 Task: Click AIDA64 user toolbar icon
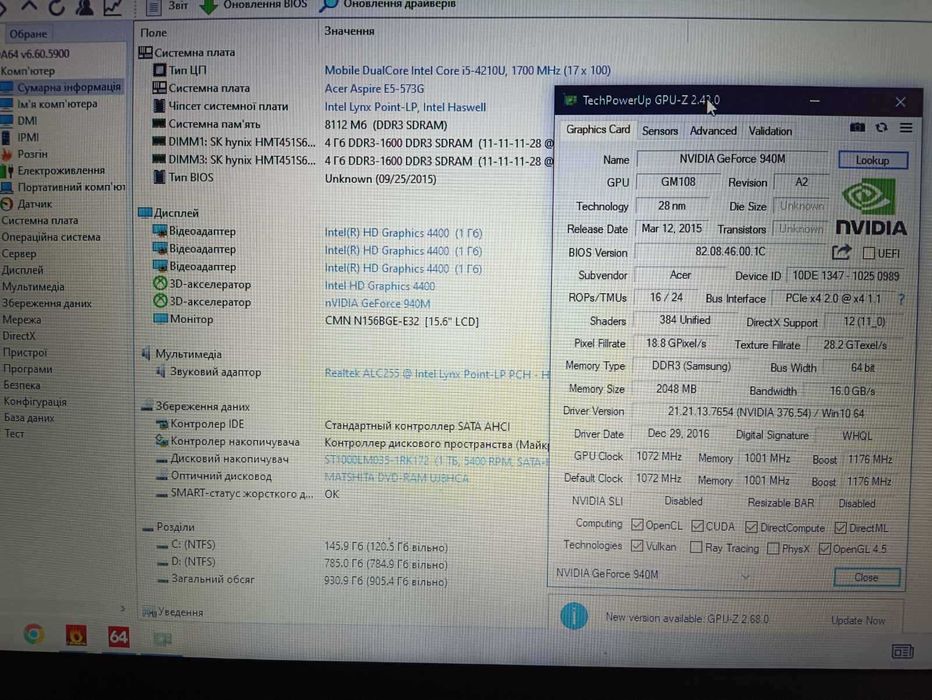(x=84, y=7)
